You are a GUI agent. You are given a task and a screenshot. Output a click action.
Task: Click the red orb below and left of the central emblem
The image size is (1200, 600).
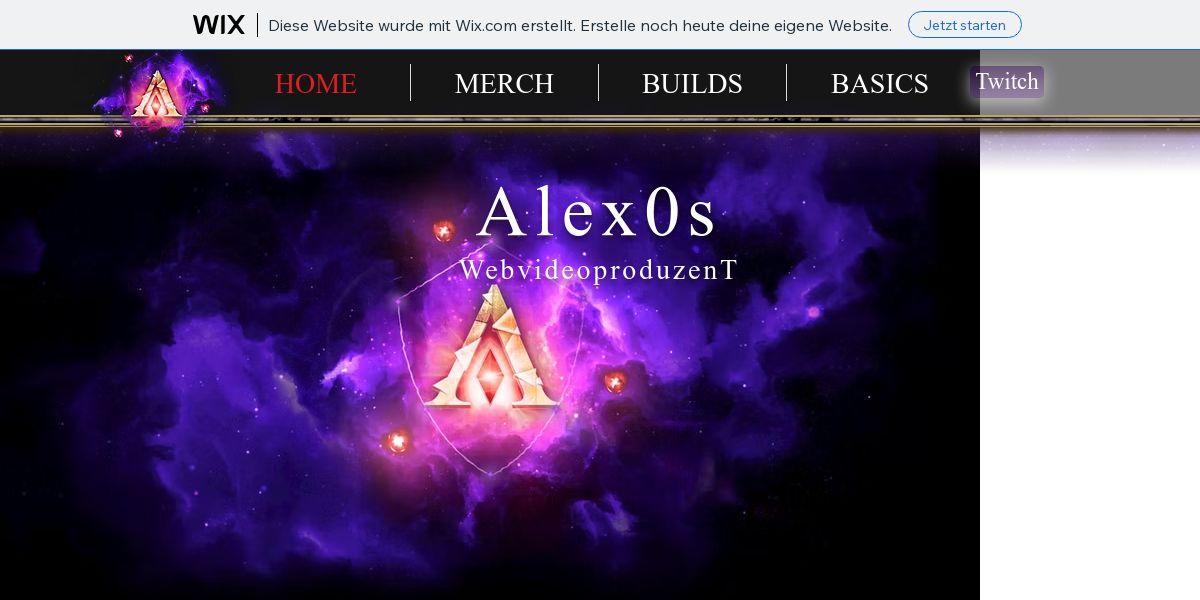pyautogui.click(x=398, y=441)
